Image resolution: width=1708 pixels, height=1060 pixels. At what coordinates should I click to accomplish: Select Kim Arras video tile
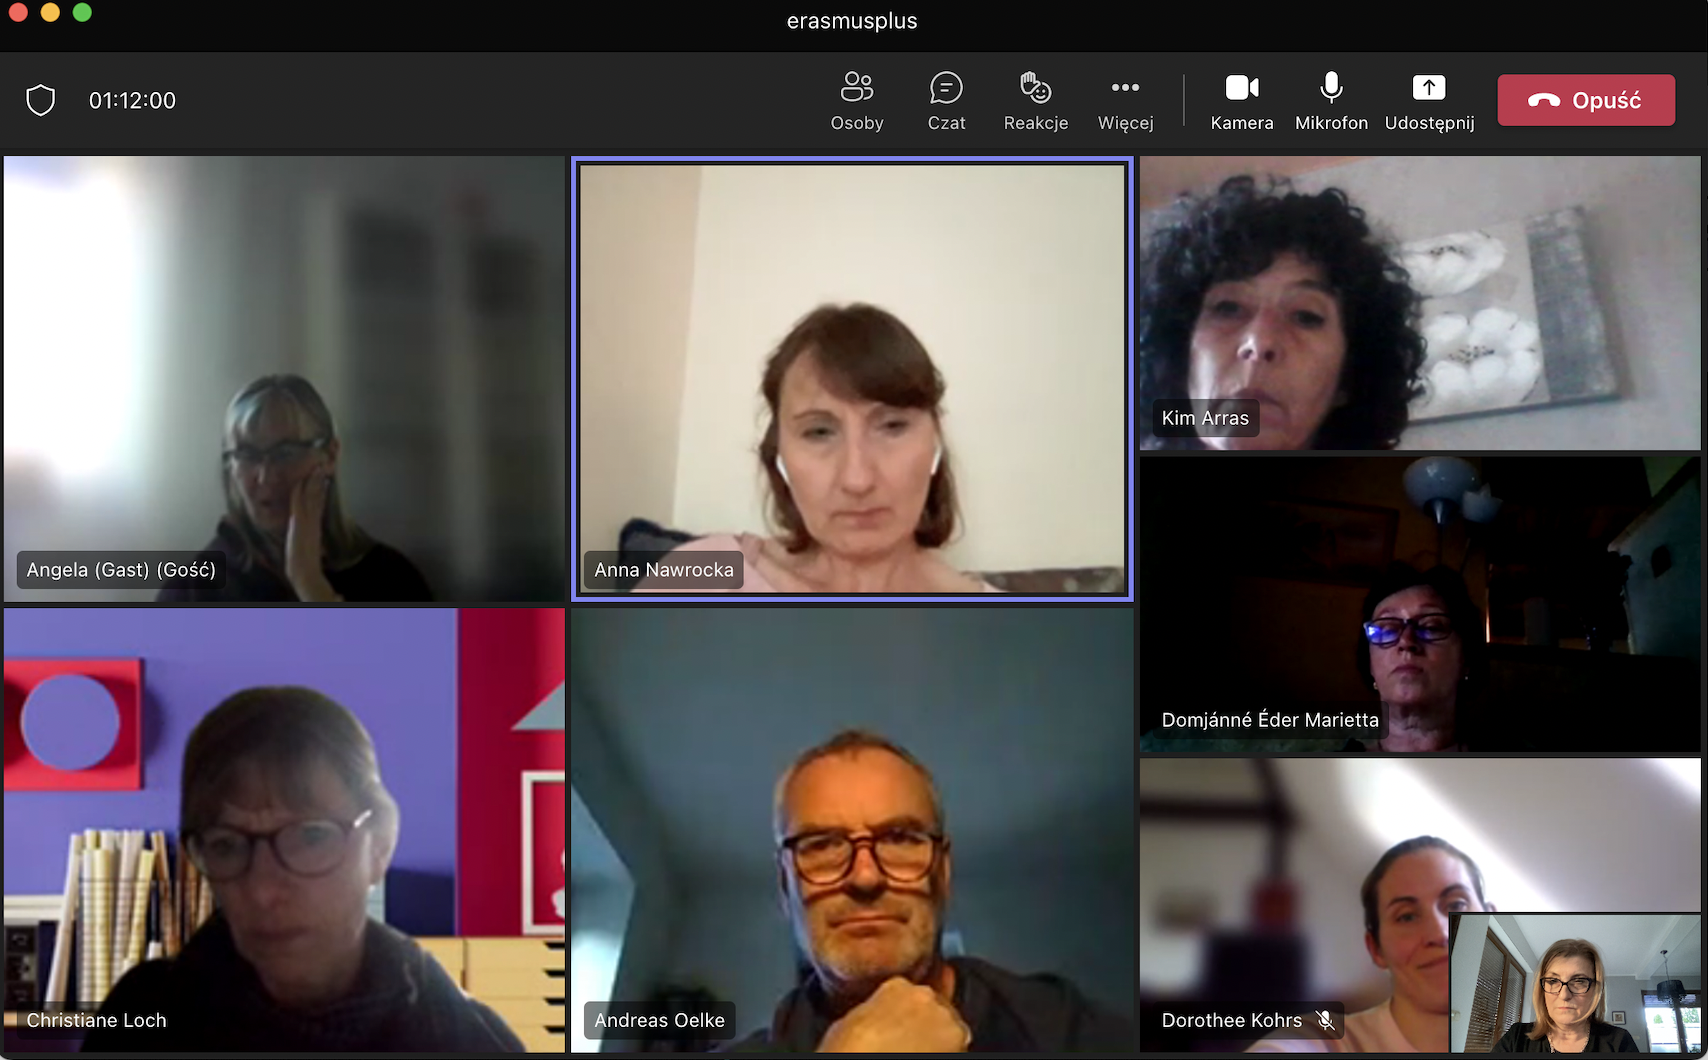point(1420,303)
